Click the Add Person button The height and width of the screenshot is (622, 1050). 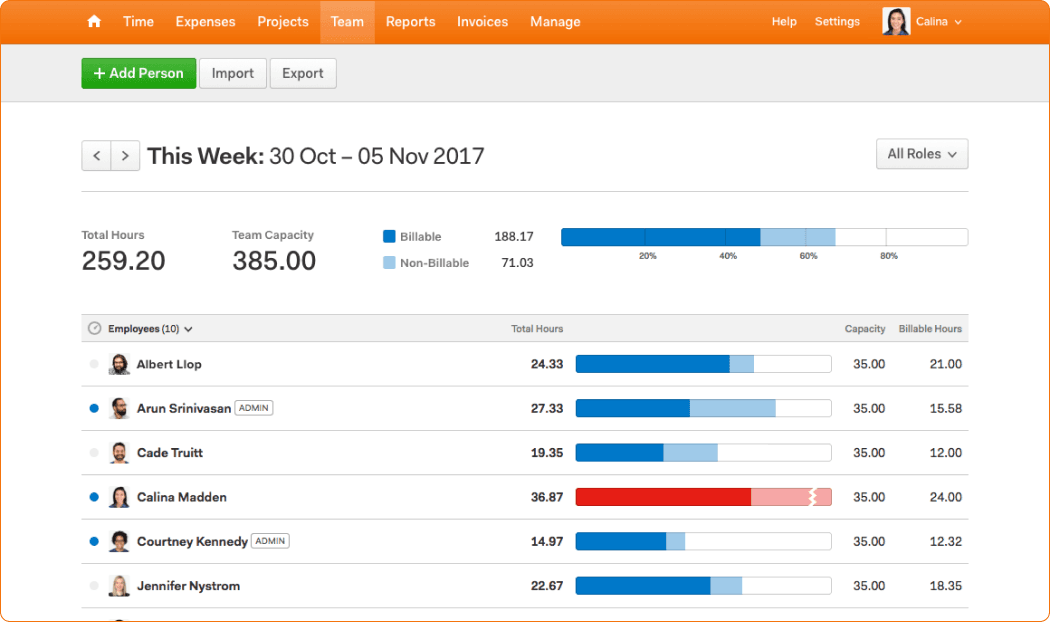point(138,73)
